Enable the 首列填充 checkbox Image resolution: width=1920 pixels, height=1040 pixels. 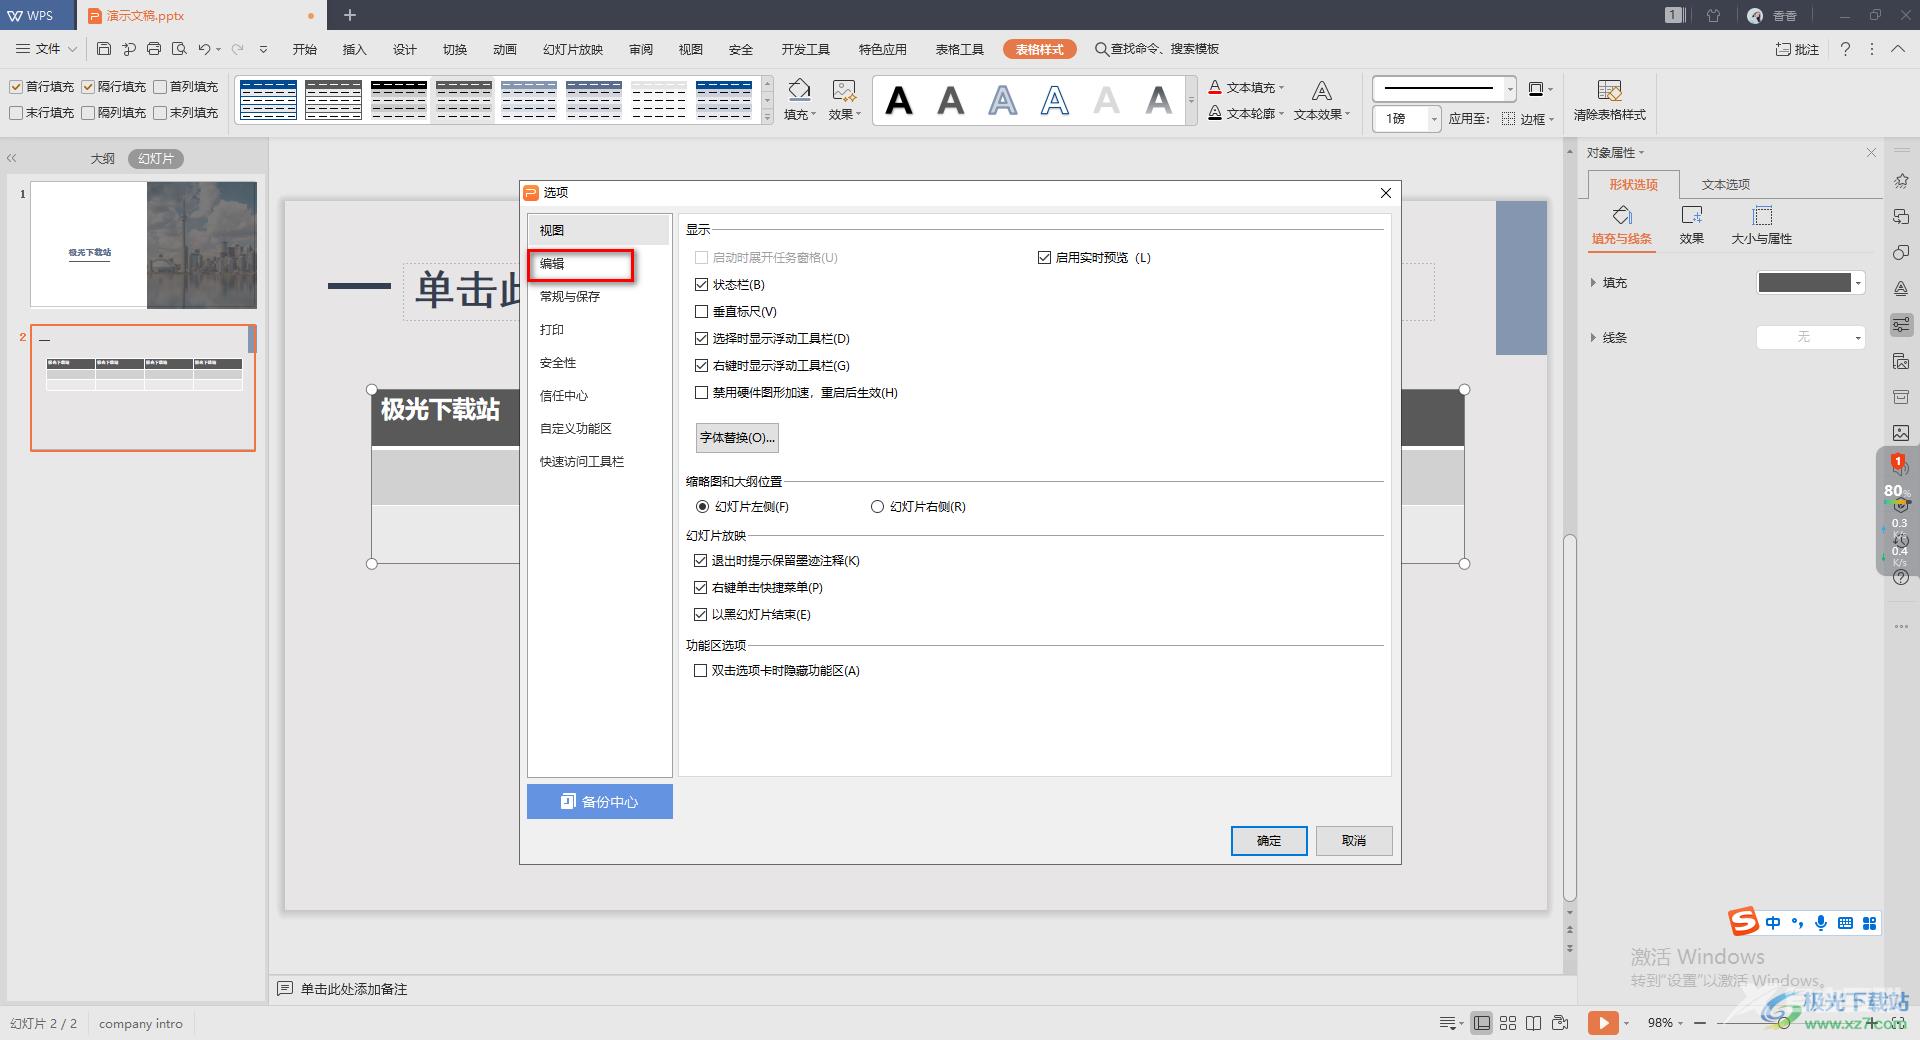click(160, 87)
